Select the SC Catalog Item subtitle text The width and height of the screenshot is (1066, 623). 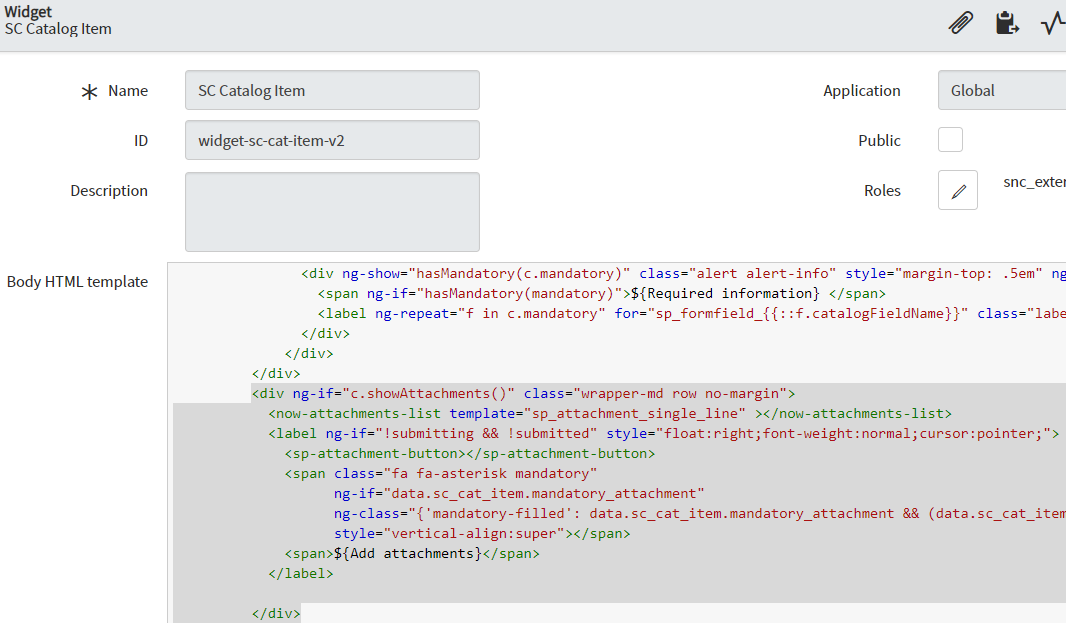(57, 29)
